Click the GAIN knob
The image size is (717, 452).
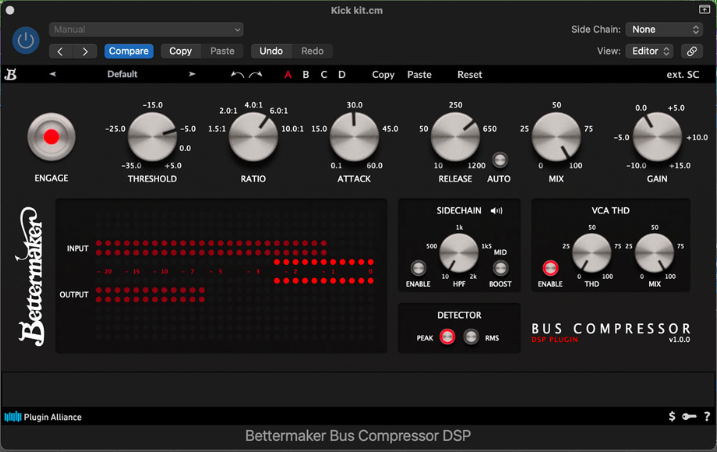coord(657,136)
